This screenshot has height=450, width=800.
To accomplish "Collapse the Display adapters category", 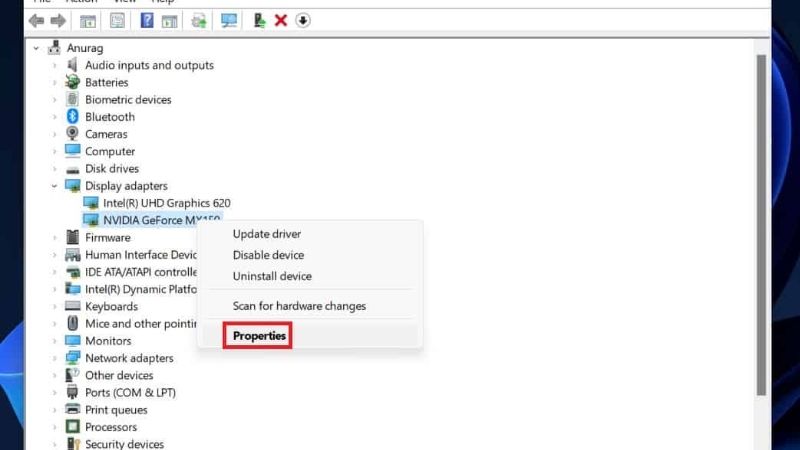I will (x=55, y=186).
